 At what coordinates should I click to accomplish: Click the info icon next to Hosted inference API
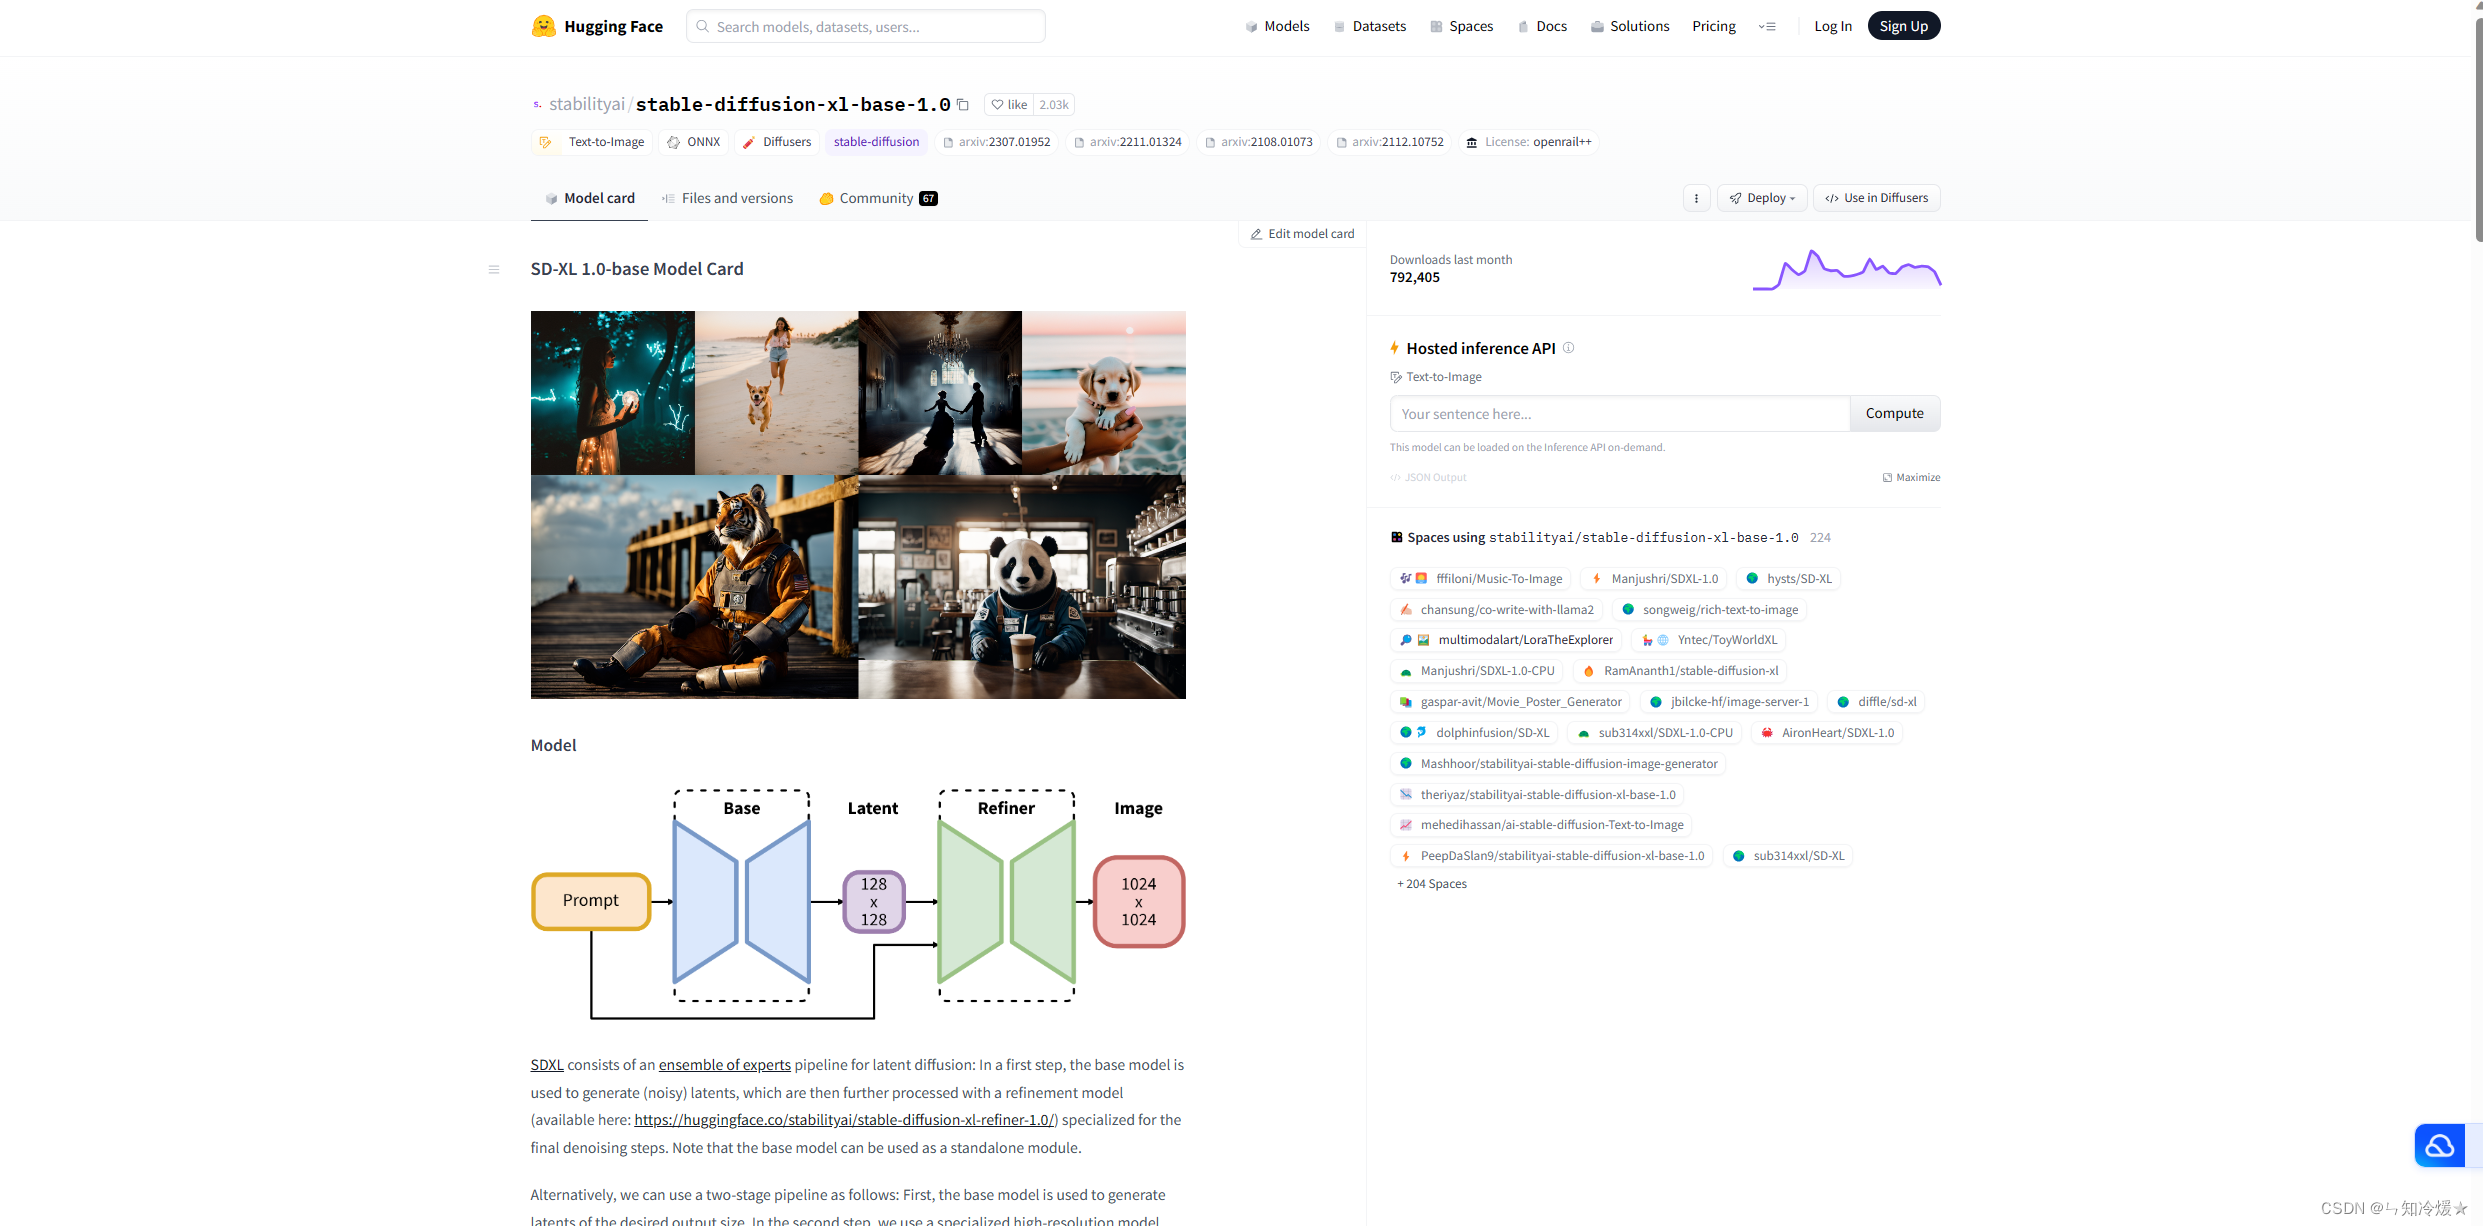pos(1568,348)
